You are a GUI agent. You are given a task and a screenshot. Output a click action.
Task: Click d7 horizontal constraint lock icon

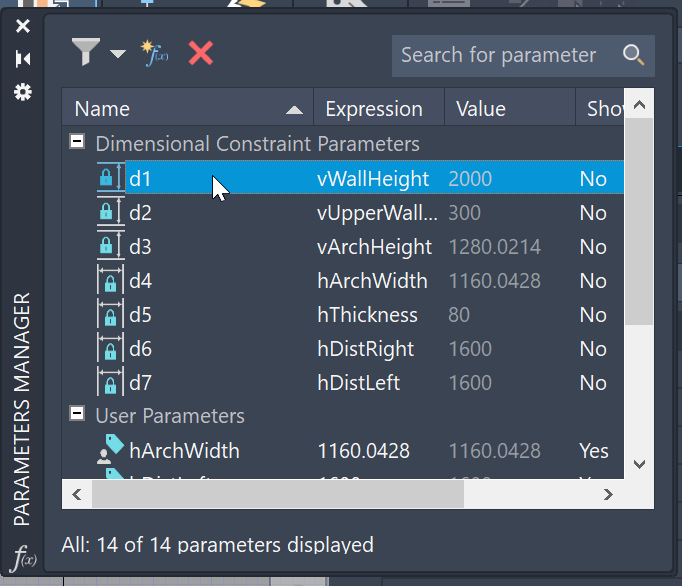tap(110, 382)
